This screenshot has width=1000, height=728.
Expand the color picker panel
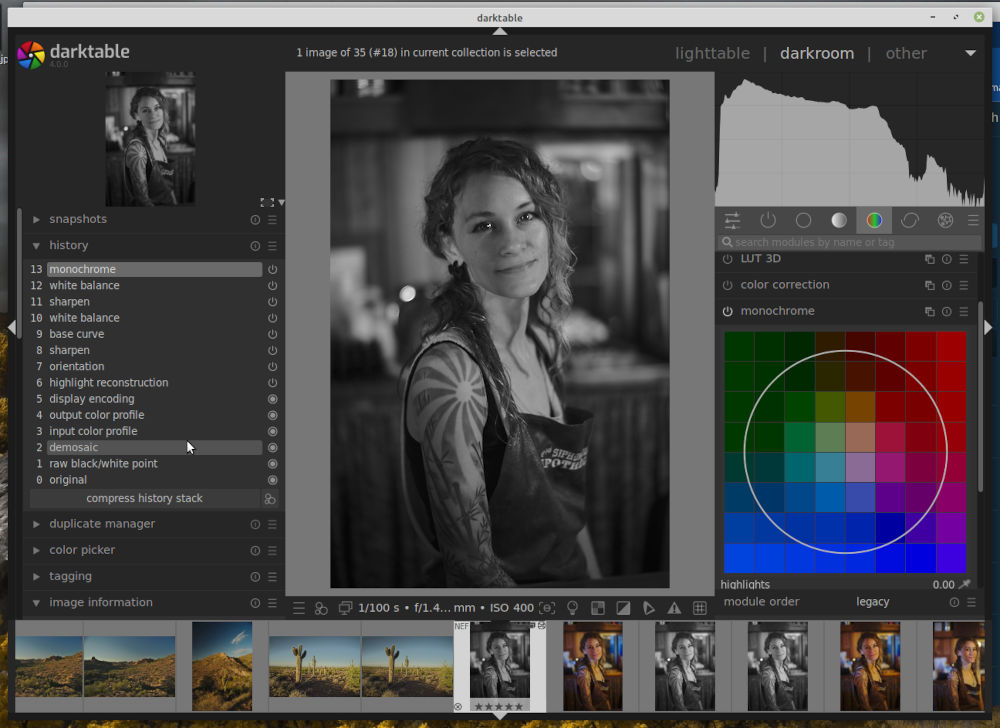[36, 550]
